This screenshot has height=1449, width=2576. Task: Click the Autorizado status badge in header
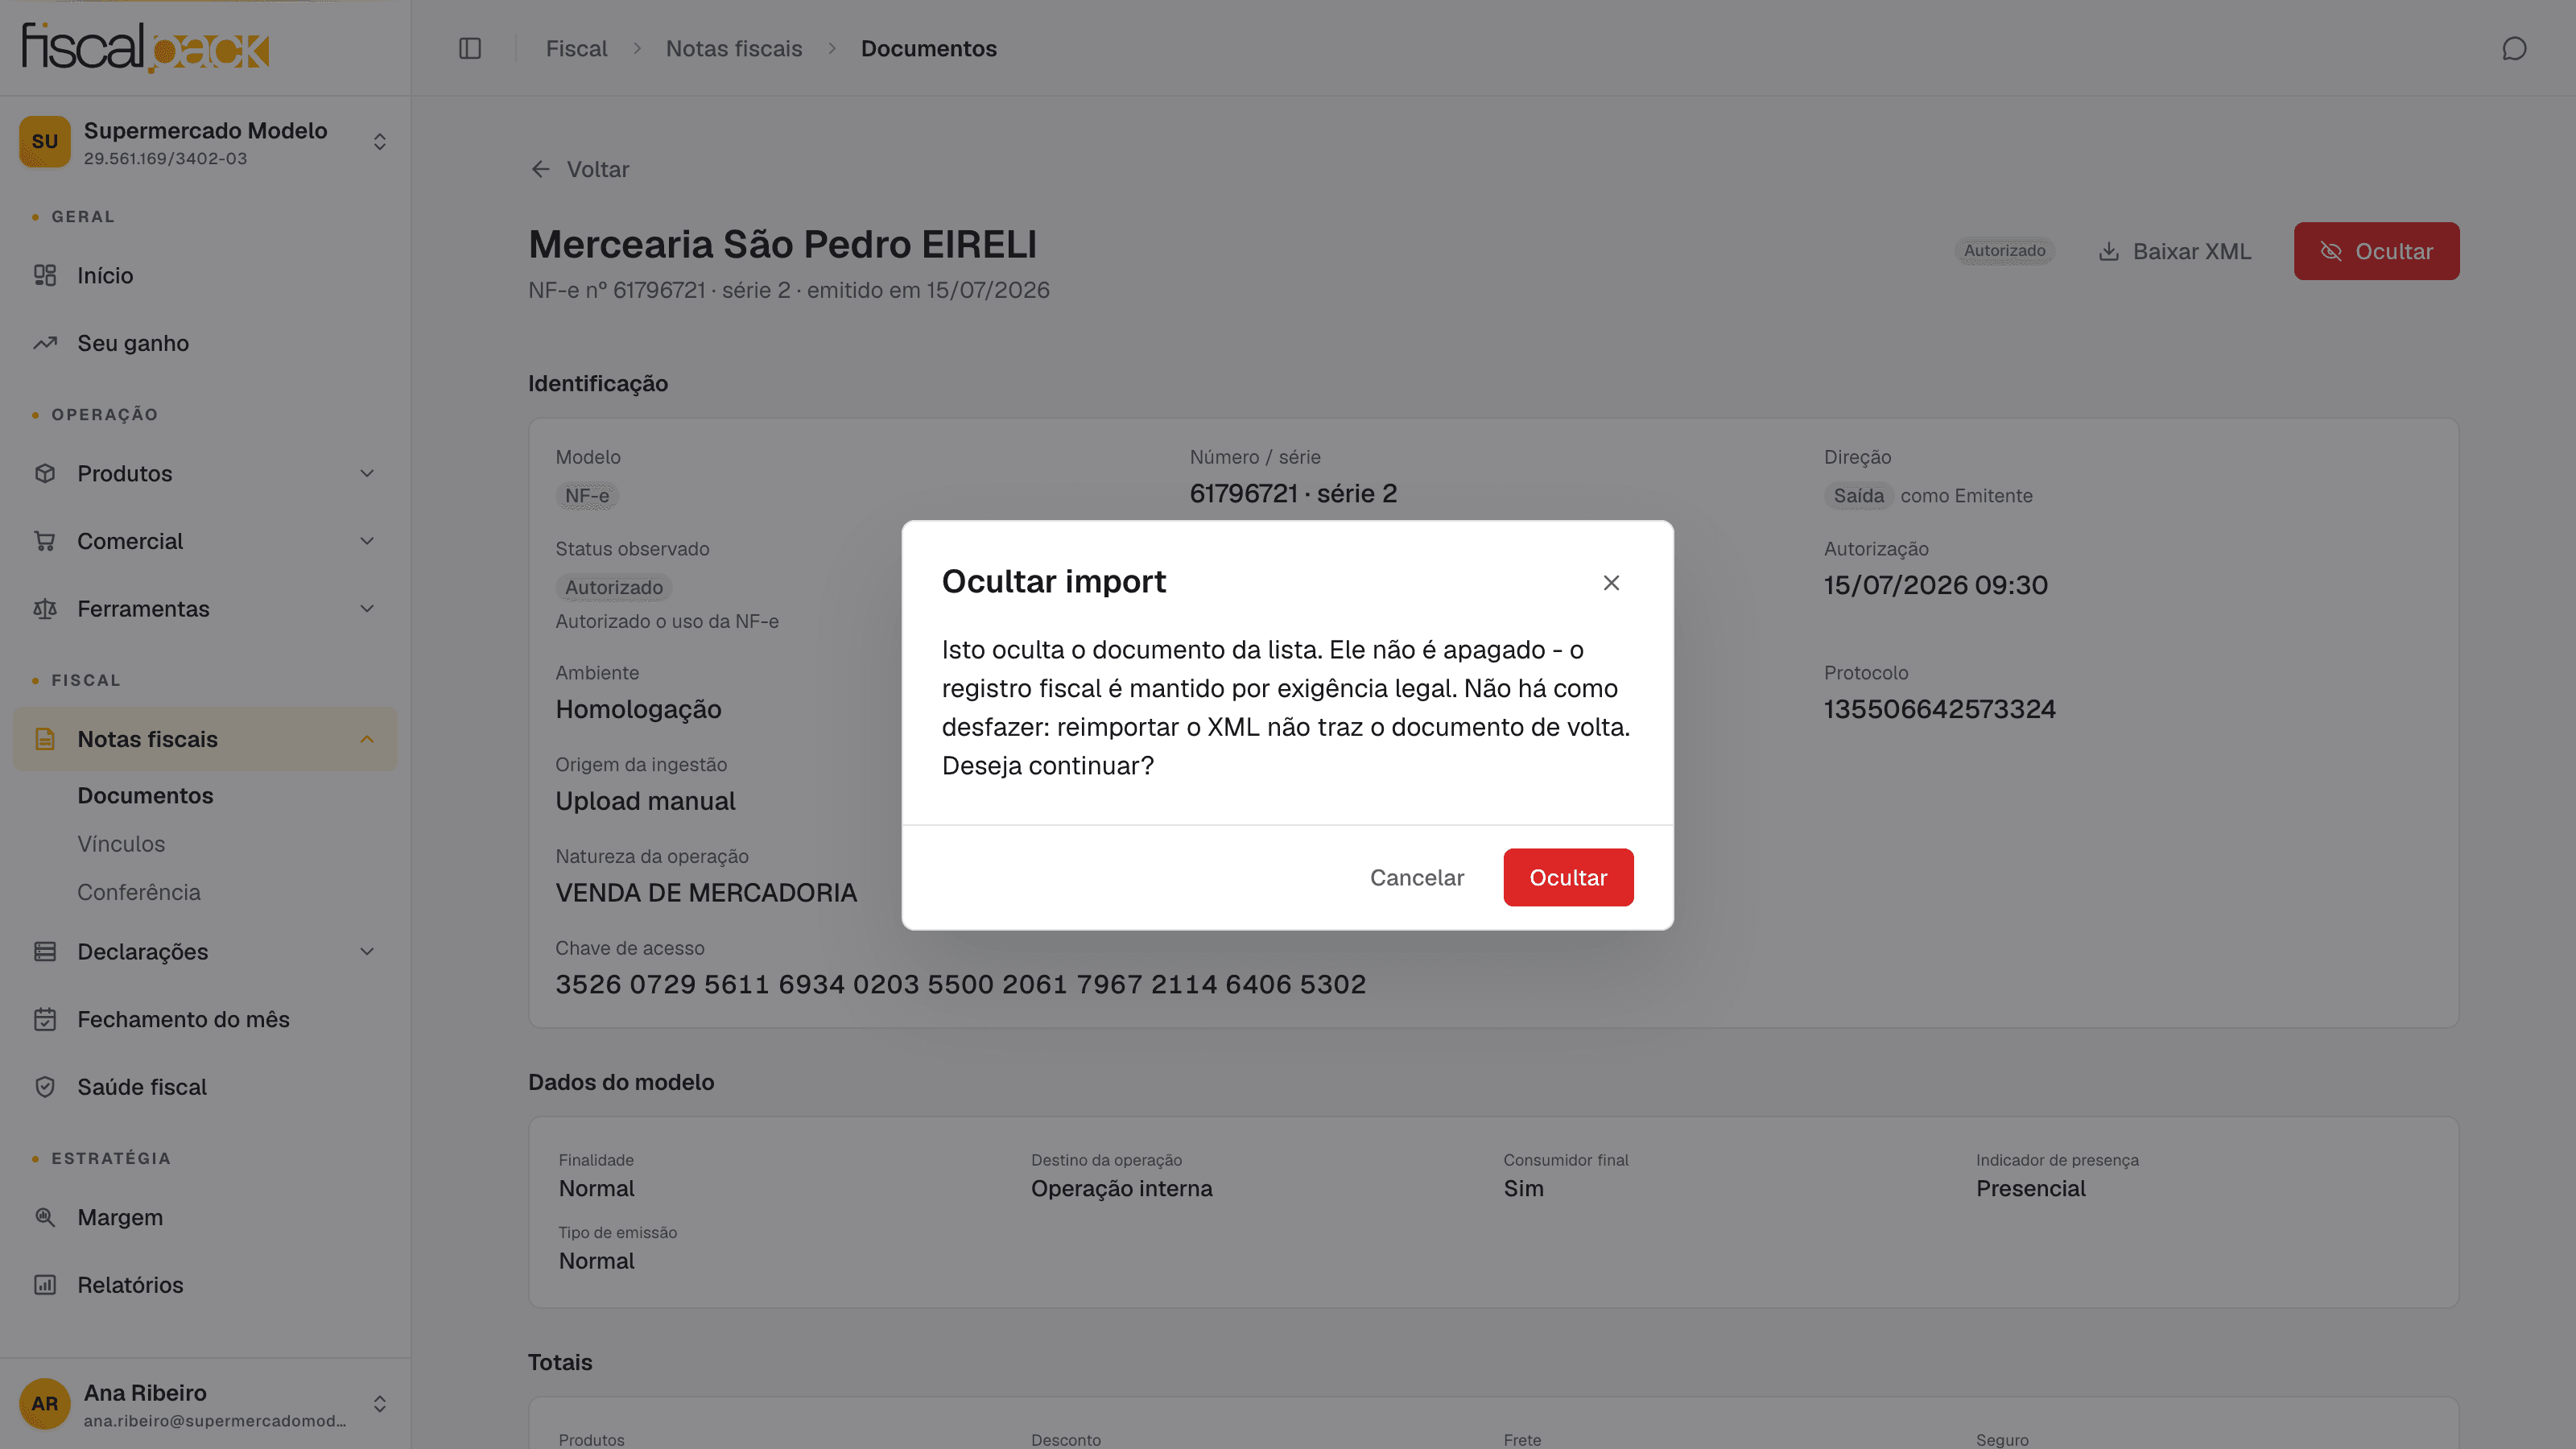2004,251
